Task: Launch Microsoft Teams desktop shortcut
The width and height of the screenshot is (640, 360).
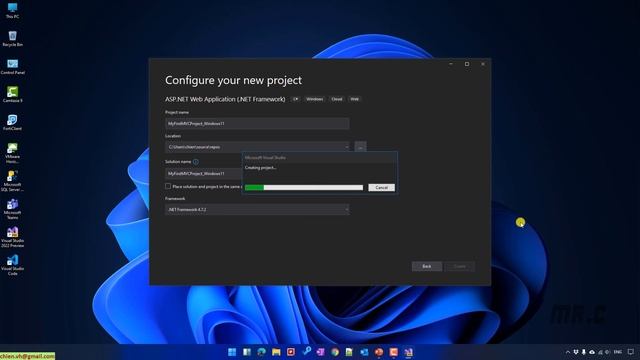Action: (12, 209)
